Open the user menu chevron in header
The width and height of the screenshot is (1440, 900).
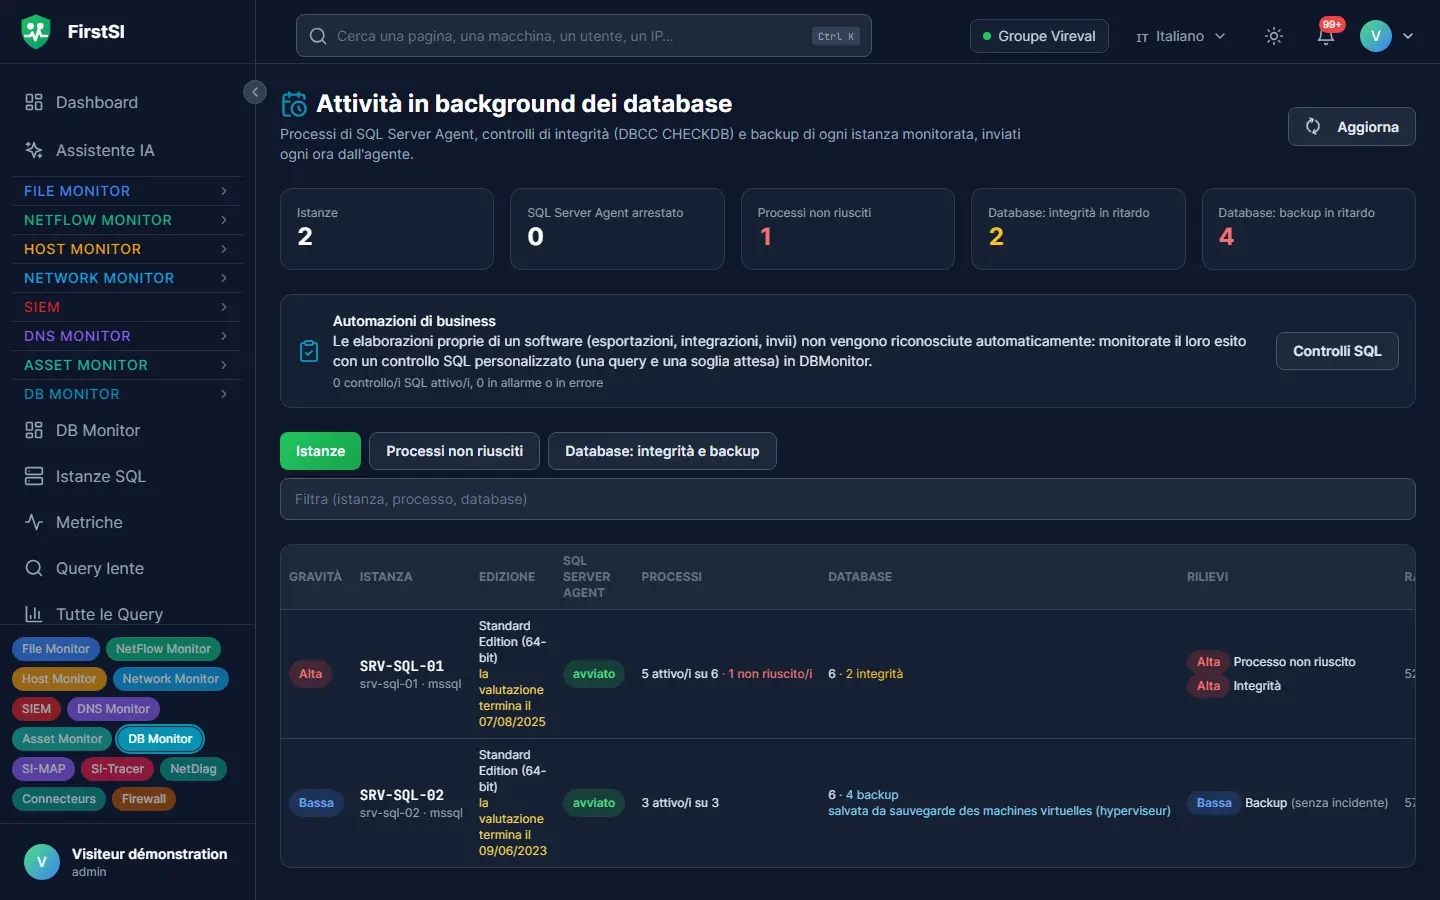tap(1408, 36)
